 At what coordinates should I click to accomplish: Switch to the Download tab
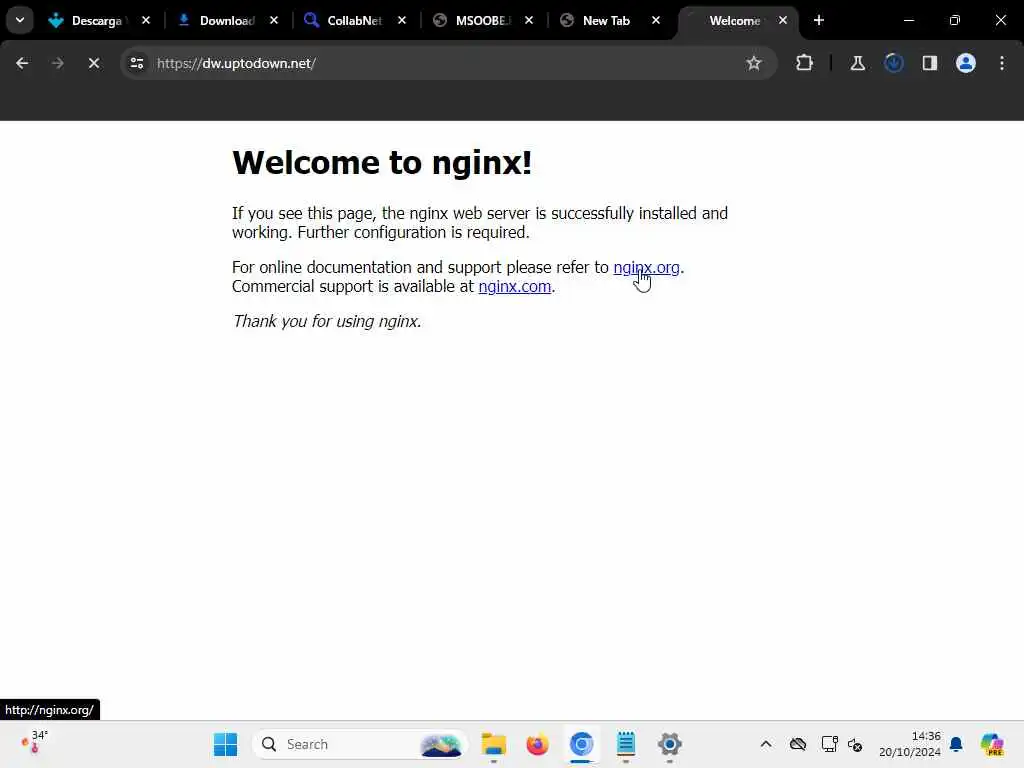click(x=226, y=20)
